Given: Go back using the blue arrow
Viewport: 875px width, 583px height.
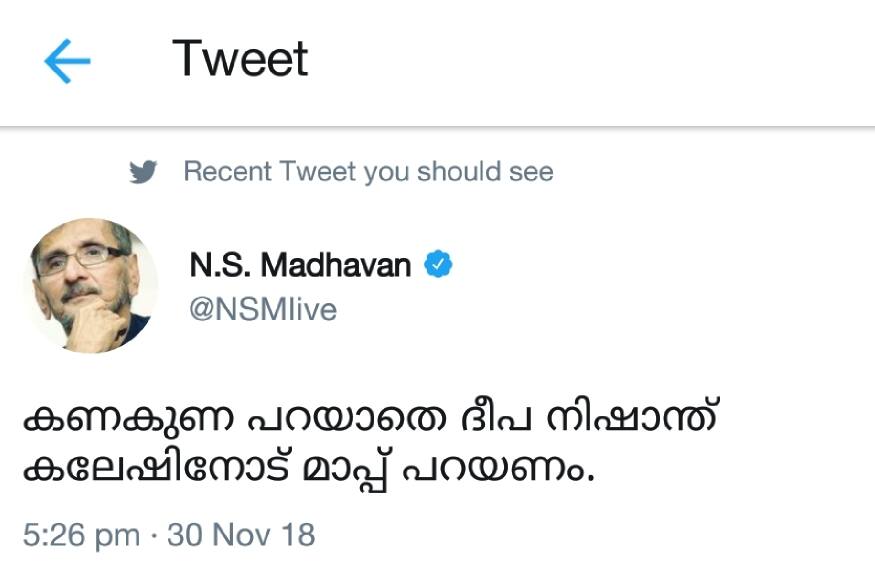Looking at the screenshot, I should 67,62.
